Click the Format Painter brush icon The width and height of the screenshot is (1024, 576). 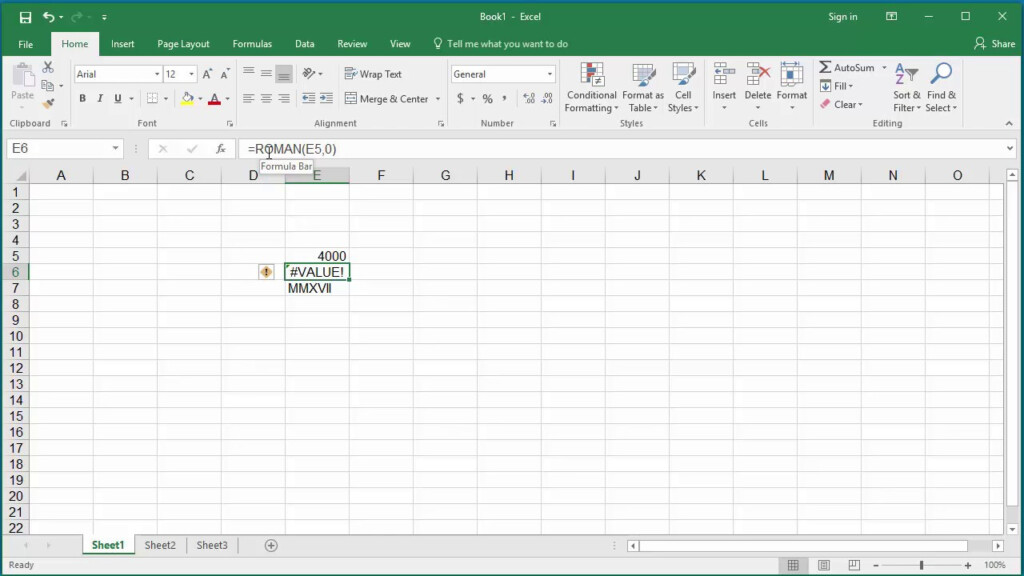coord(48,103)
